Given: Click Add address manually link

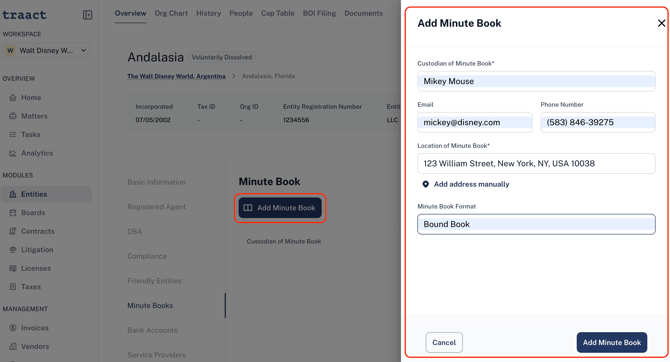Looking at the screenshot, I should 471,184.
